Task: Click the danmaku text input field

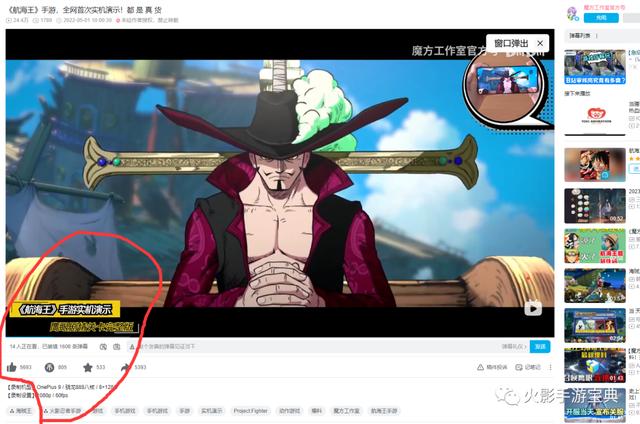Action: coord(310,347)
